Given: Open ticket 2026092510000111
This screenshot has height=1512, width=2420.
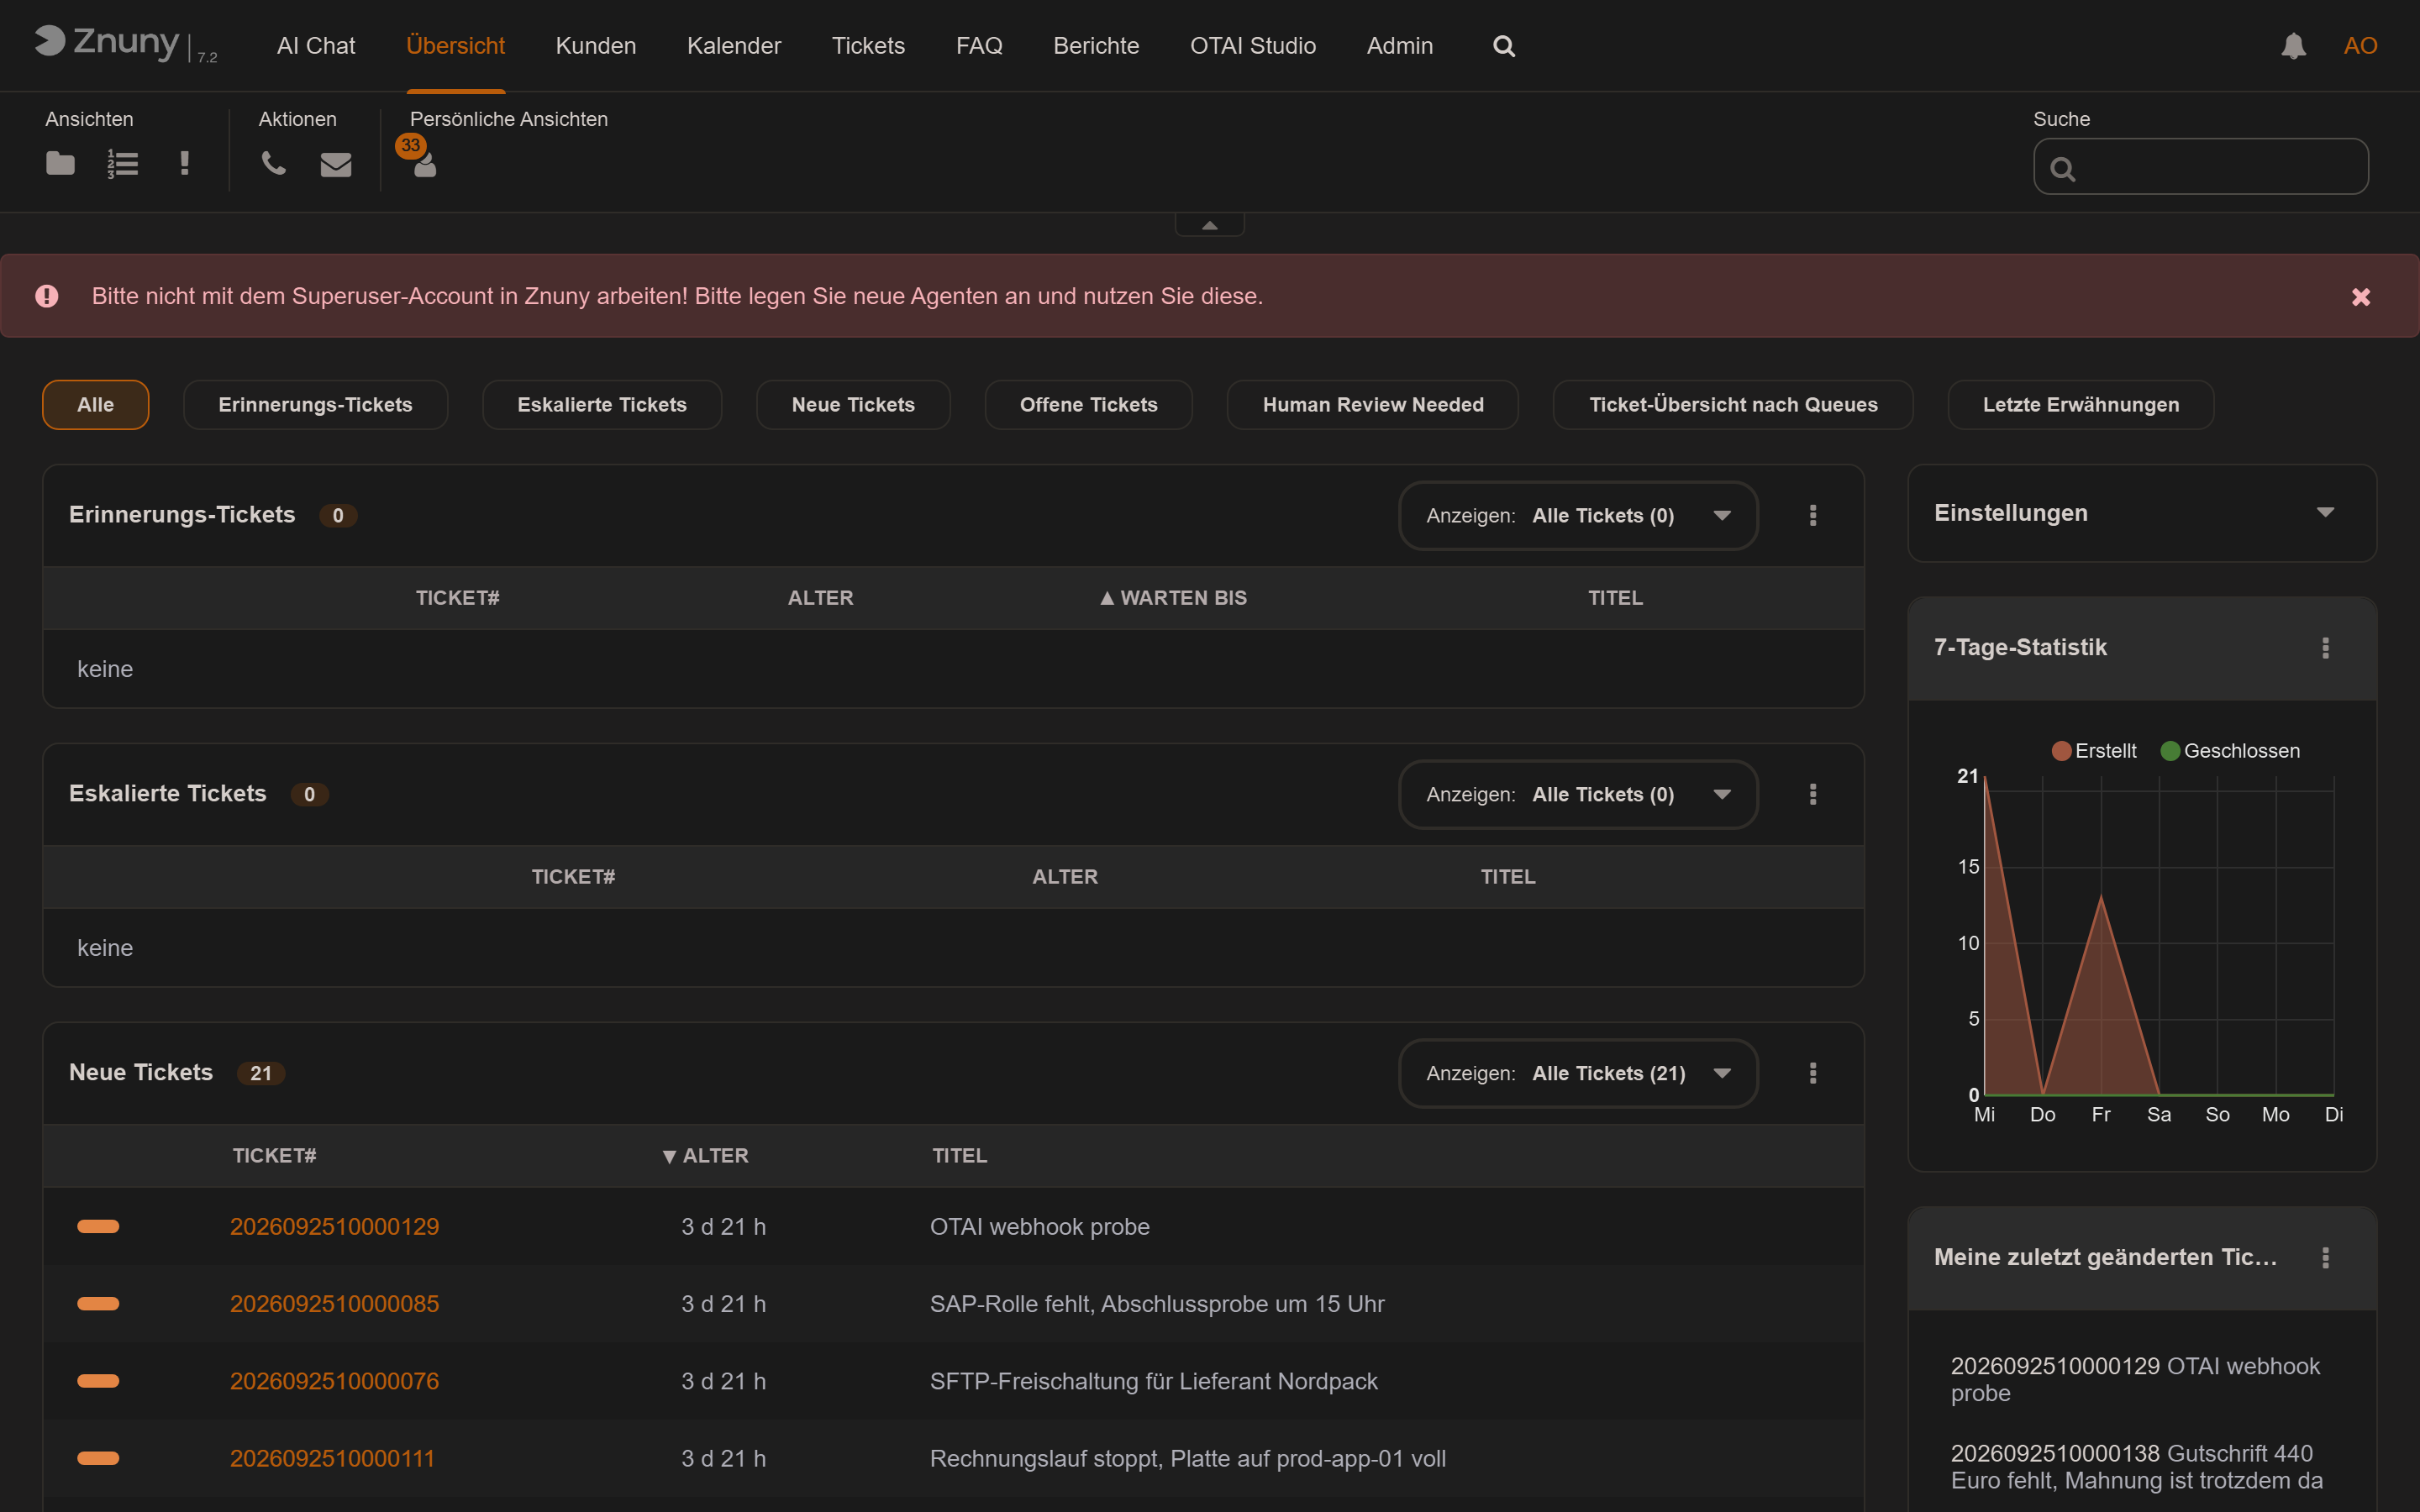Looking at the screenshot, I should click(x=332, y=1458).
